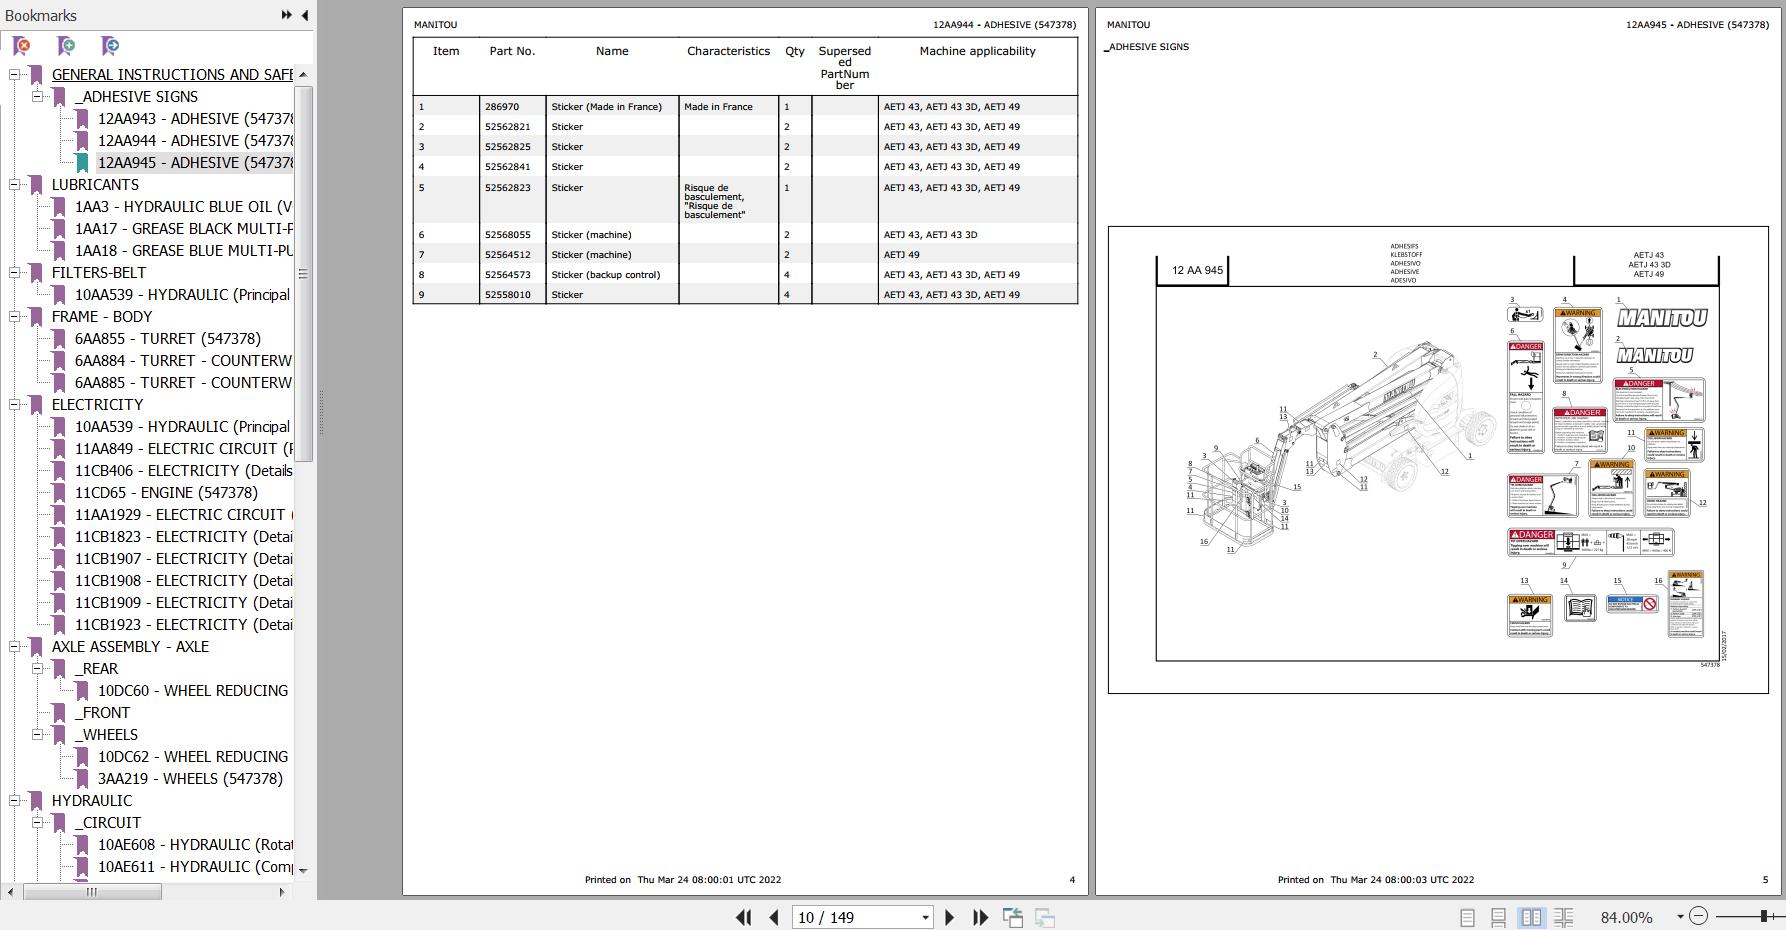Click the zoom out minus button
Viewport: 1786px width, 930px height.
pos(1698,916)
